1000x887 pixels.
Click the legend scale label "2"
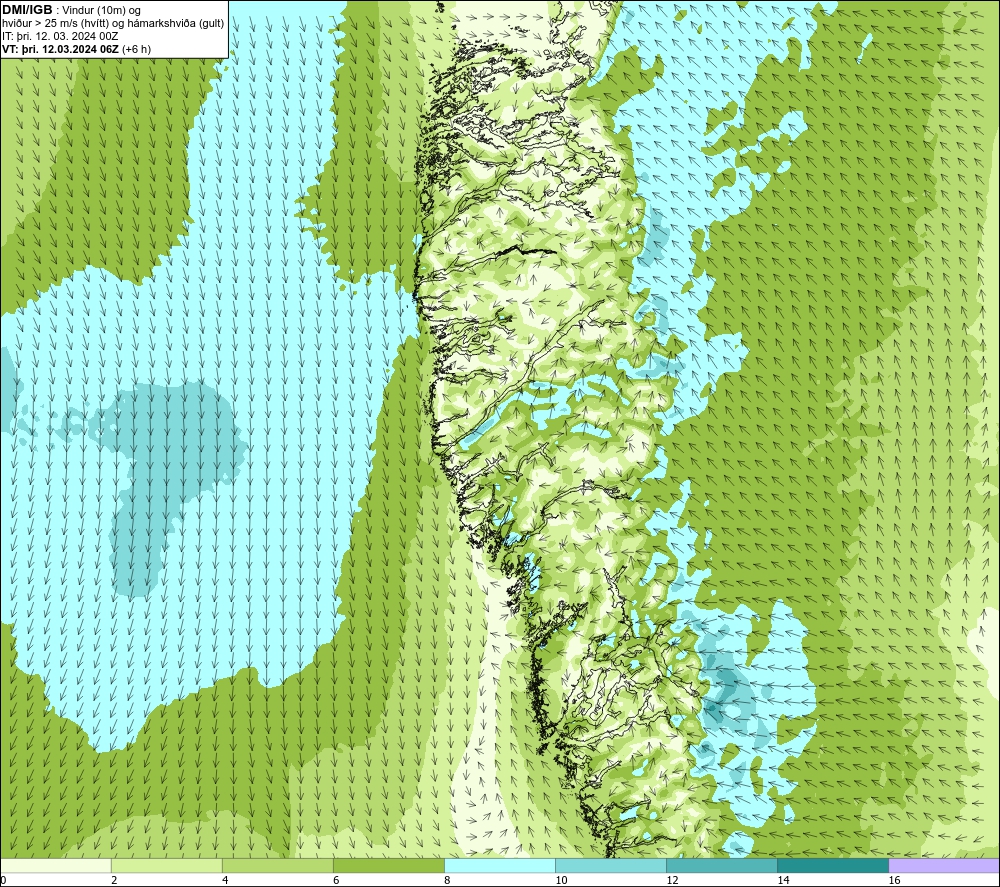pos(114,881)
